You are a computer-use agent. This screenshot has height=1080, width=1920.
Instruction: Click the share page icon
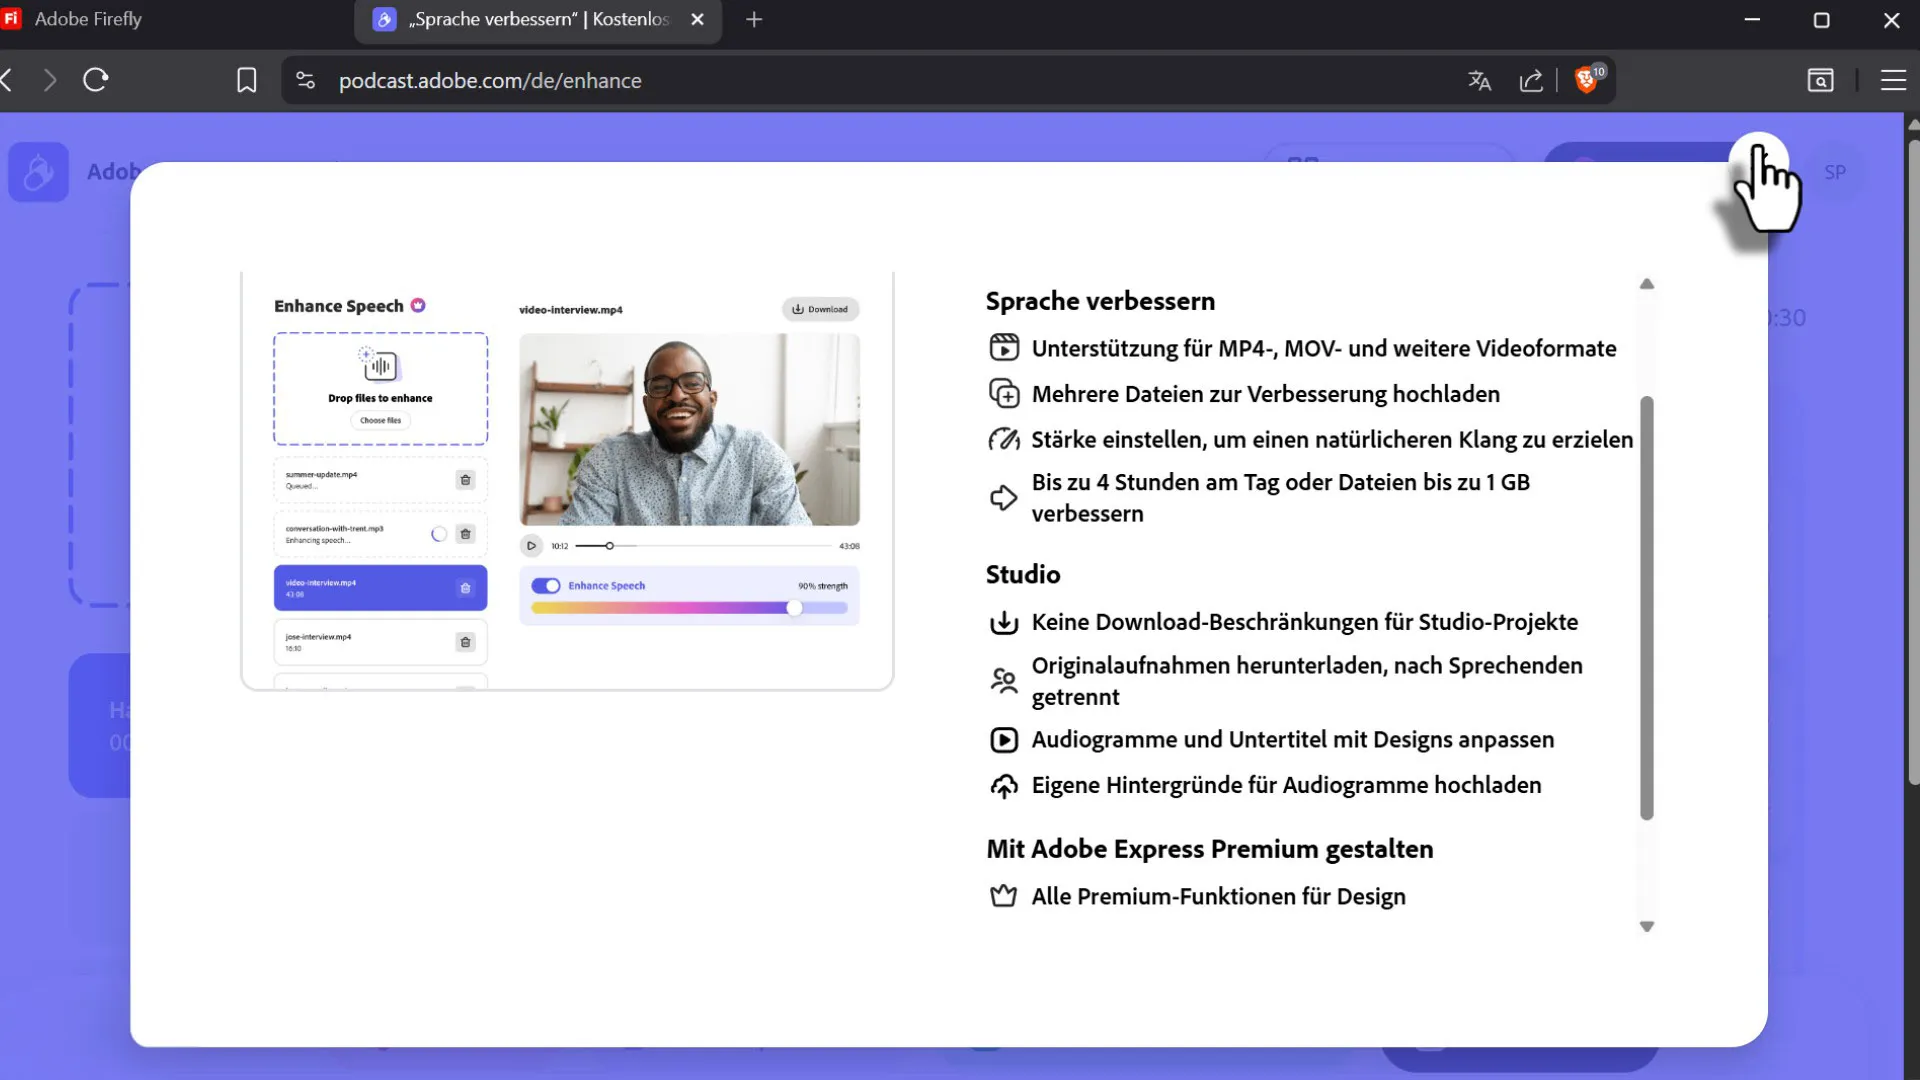tap(1531, 81)
